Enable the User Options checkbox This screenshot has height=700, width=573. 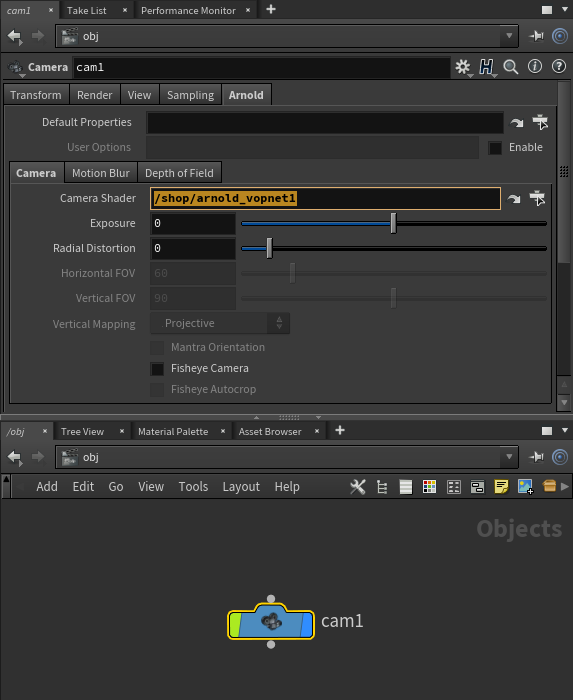(x=495, y=148)
